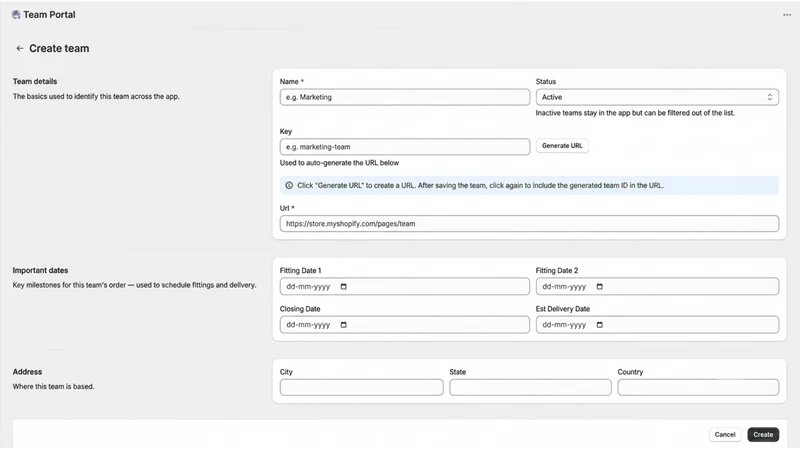Click the 'Address' section heading
The width and height of the screenshot is (800, 450).
pyautogui.click(x=27, y=372)
